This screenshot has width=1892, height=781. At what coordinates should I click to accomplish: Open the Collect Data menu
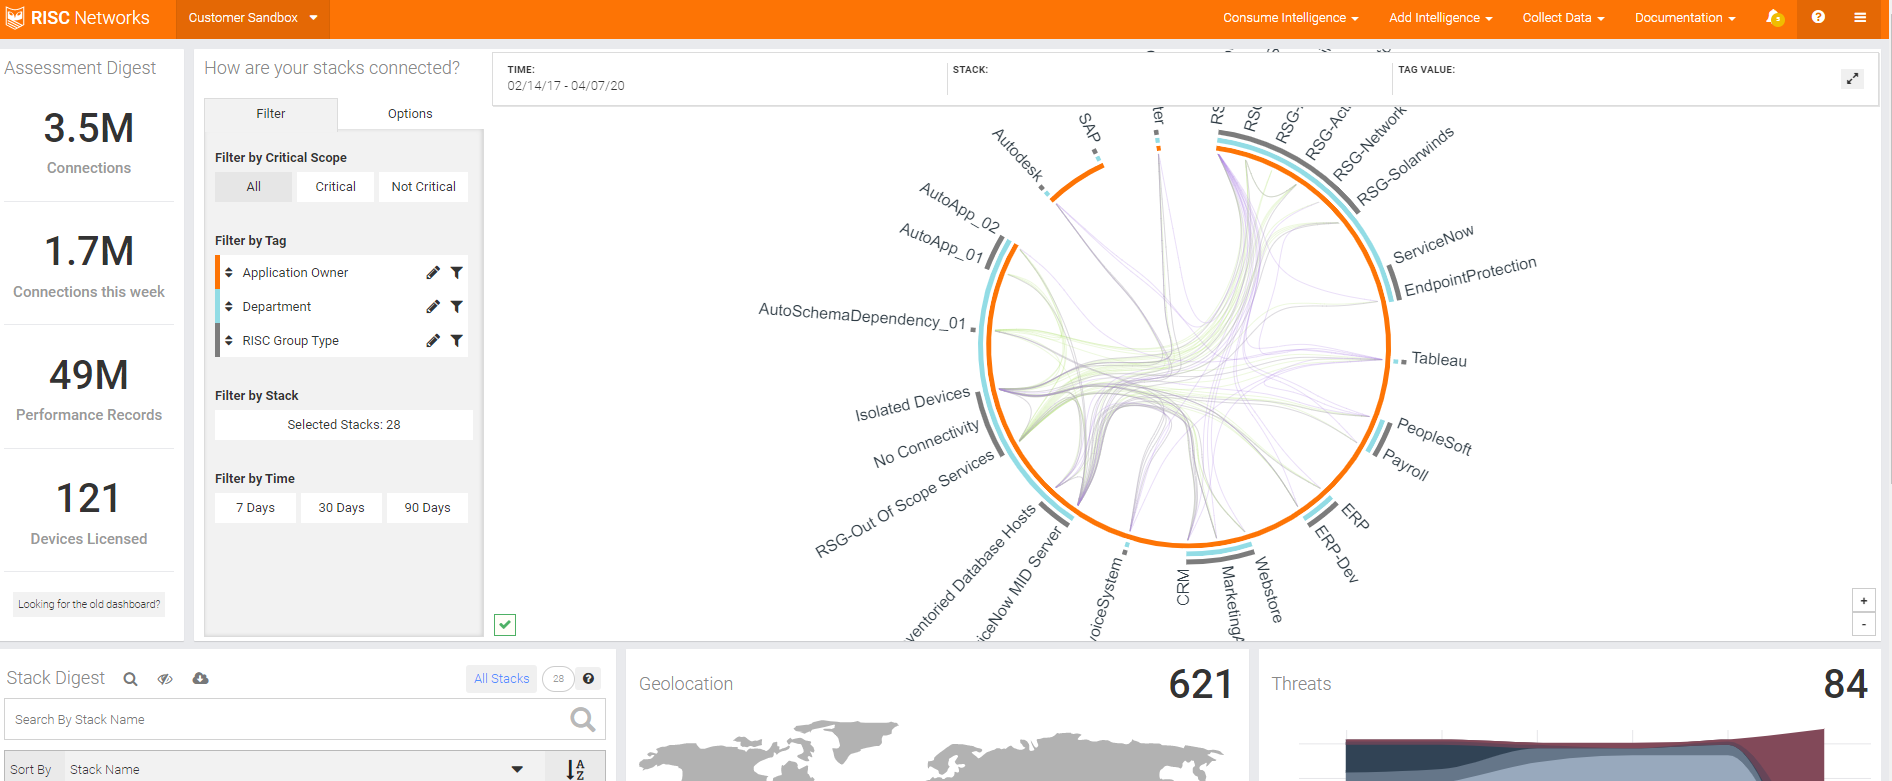[1563, 18]
